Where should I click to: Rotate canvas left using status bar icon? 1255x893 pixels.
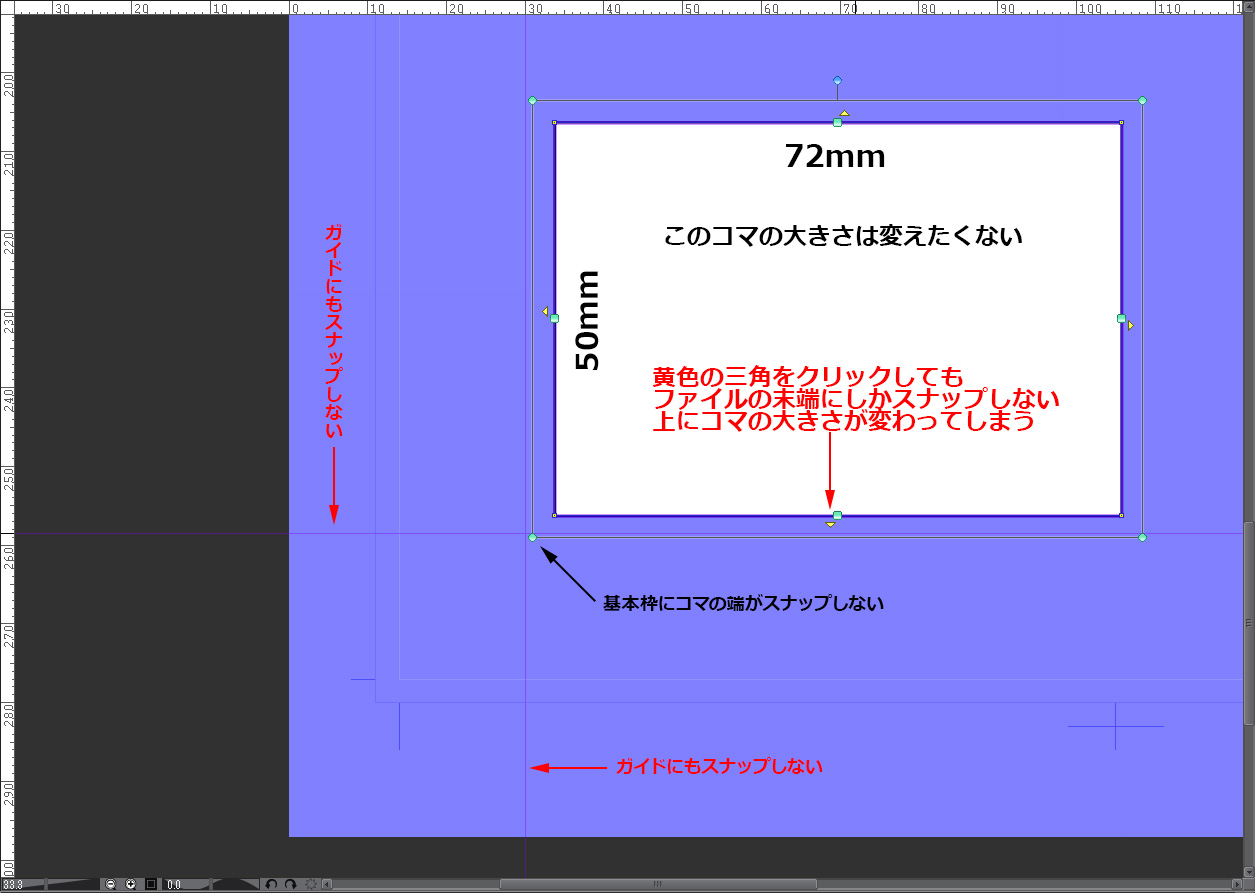pos(271,884)
